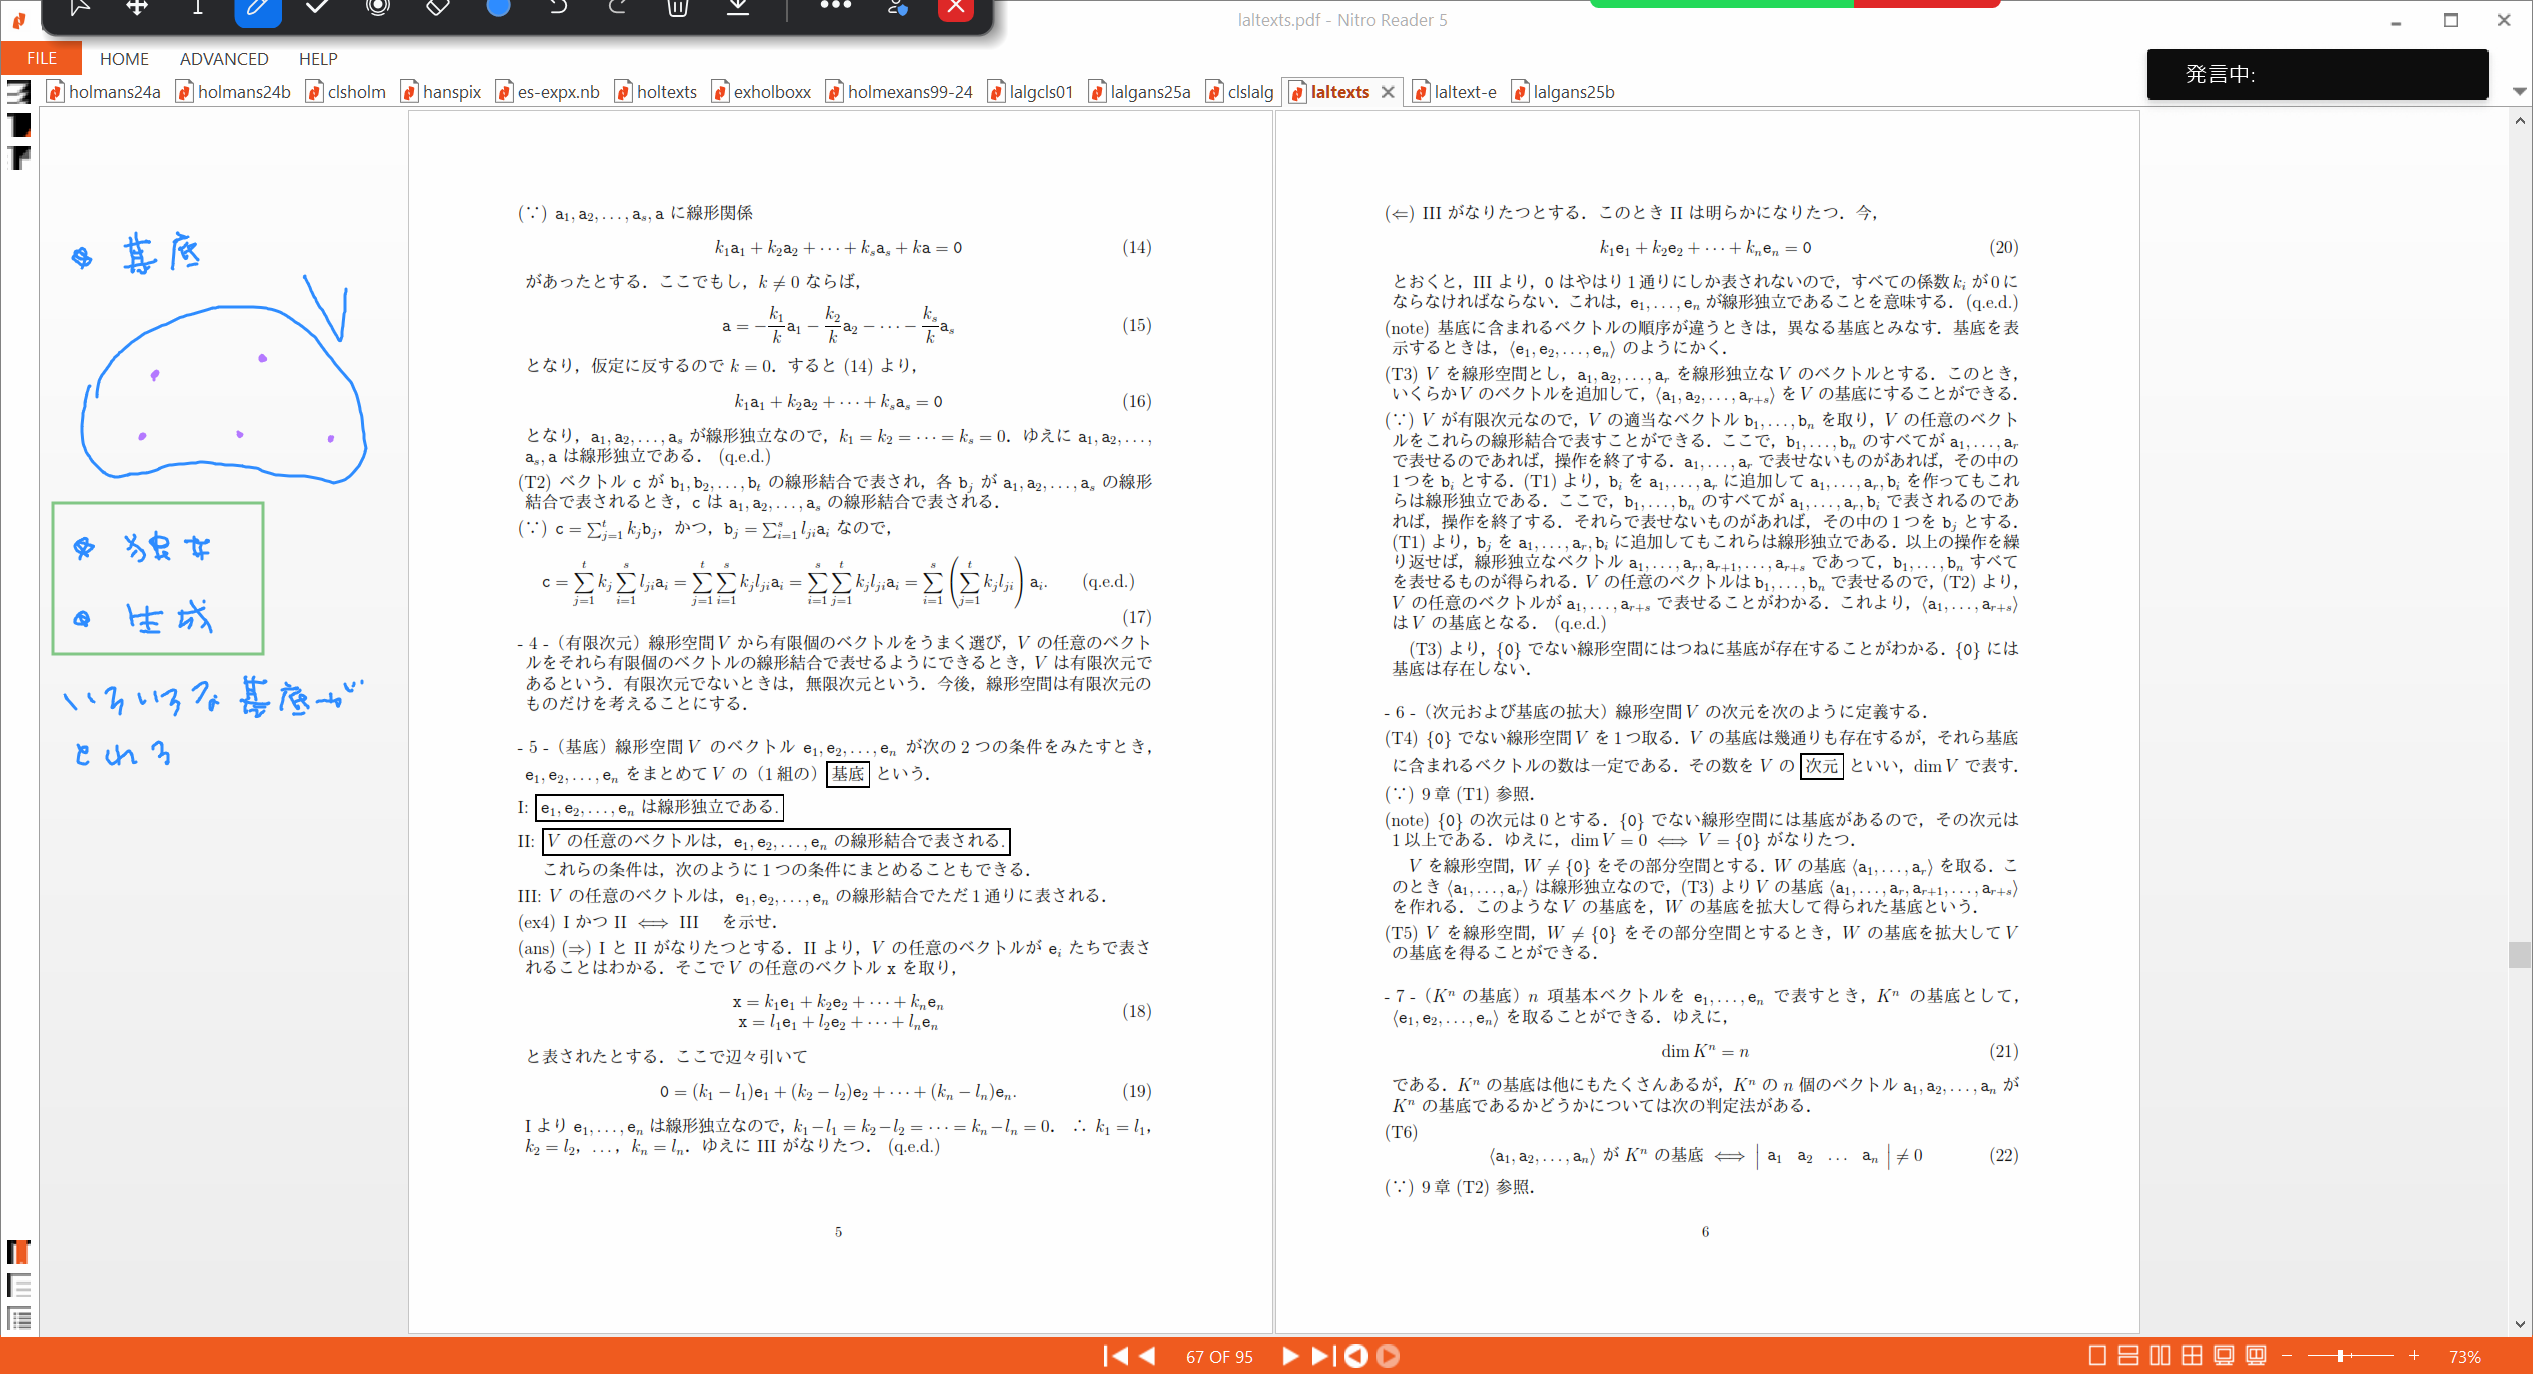Image resolution: width=2533 pixels, height=1374 pixels.
Task: Switch to the lalgcls01 document tab
Action: [x=1031, y=92]
